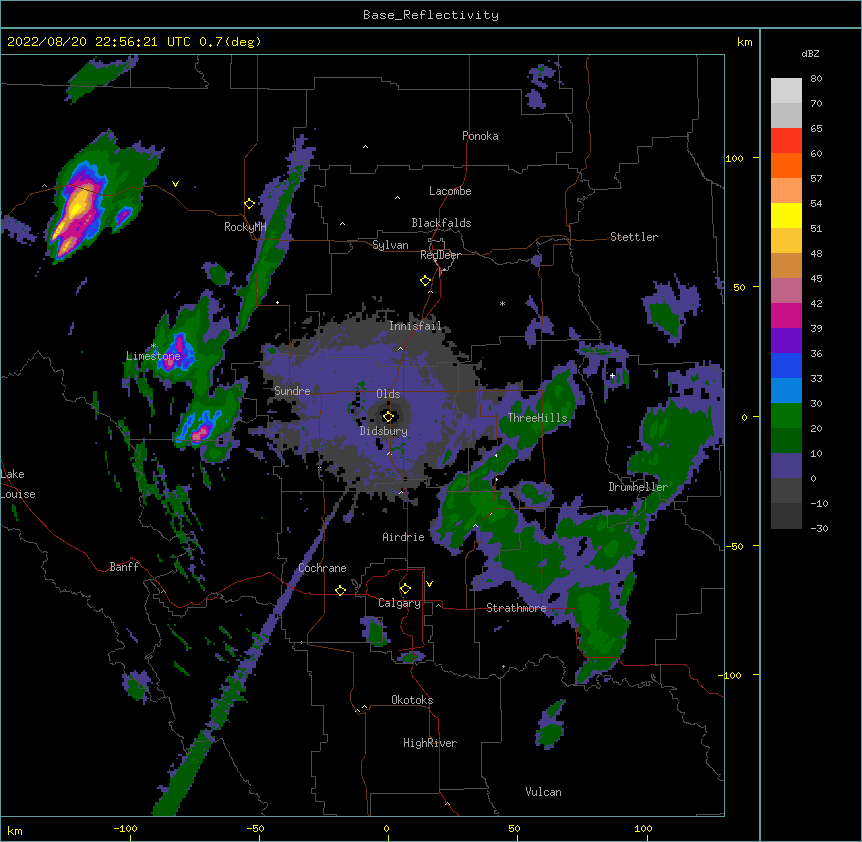Click the yellow V marker northeast of Calgary
The image size is (862, 842).
tap(429, 584)
